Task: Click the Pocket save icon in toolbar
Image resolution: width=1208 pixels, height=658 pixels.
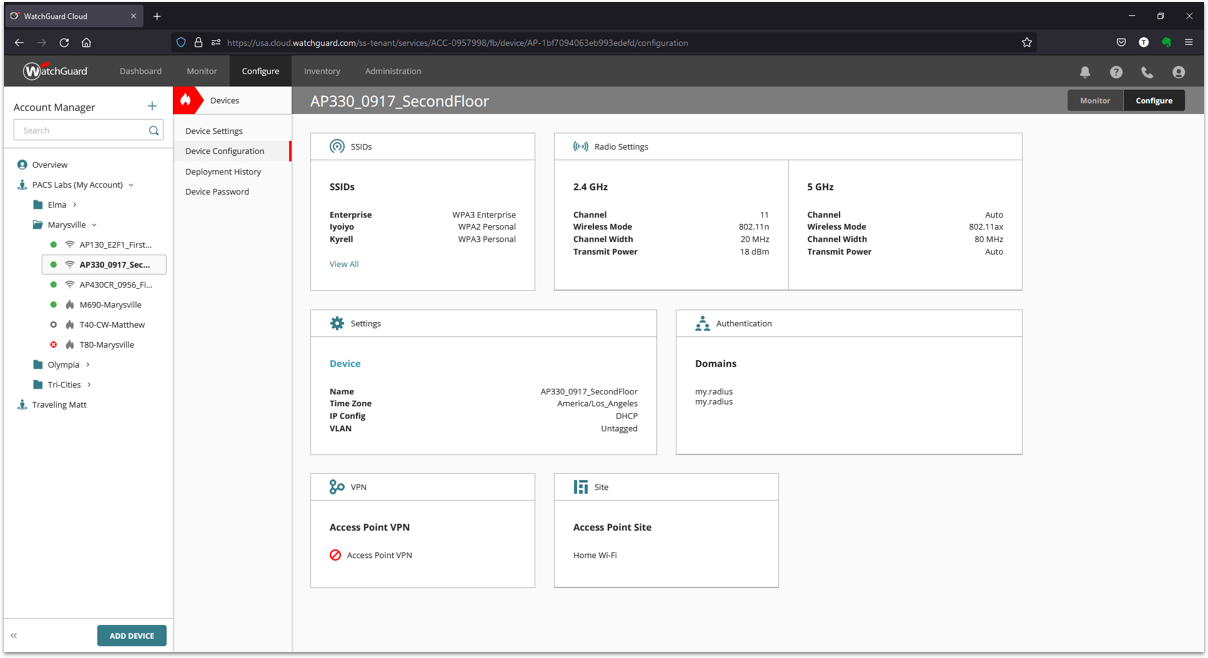Action: pos(1121,43)
